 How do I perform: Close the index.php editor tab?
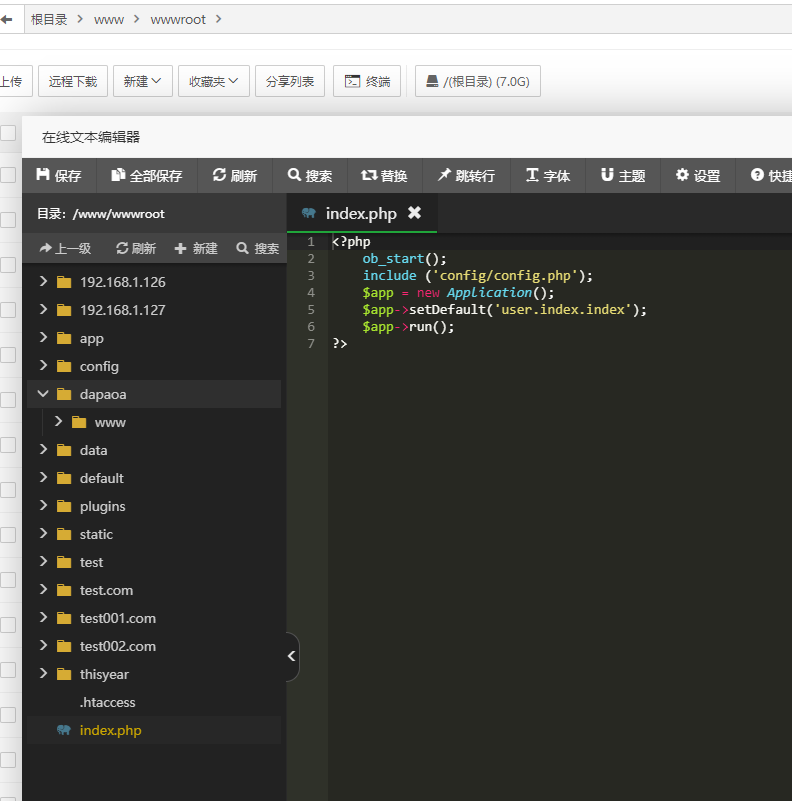click(x=414, y=213)
